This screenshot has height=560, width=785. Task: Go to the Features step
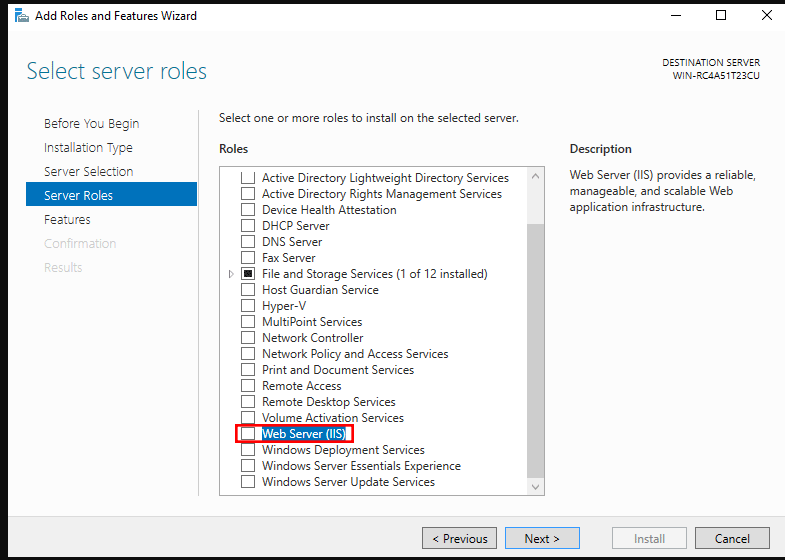(x=67, y=219)
